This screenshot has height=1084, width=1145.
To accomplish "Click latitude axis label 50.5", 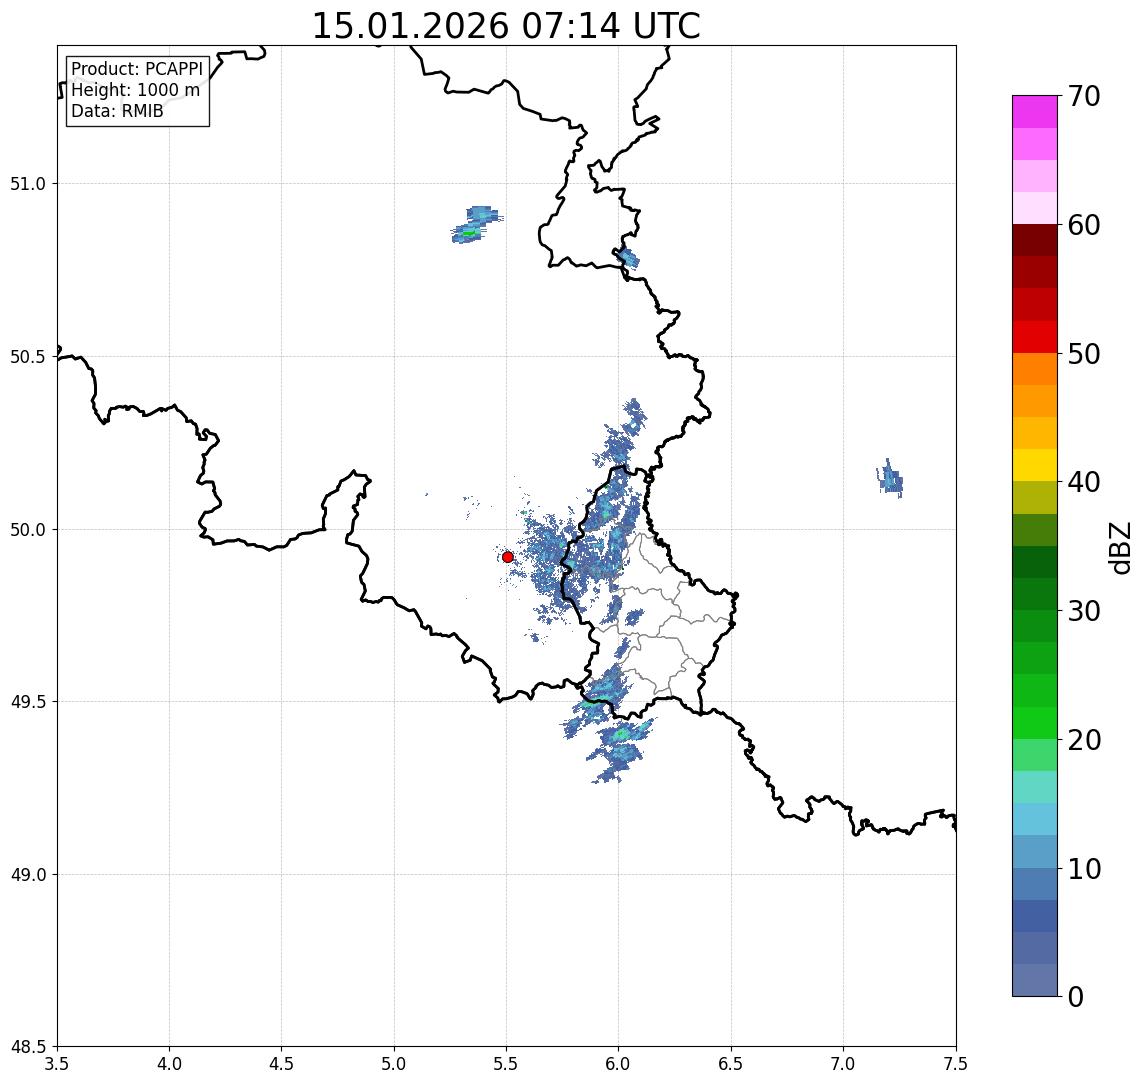I will pyautogui.click(x=28, y=357).
